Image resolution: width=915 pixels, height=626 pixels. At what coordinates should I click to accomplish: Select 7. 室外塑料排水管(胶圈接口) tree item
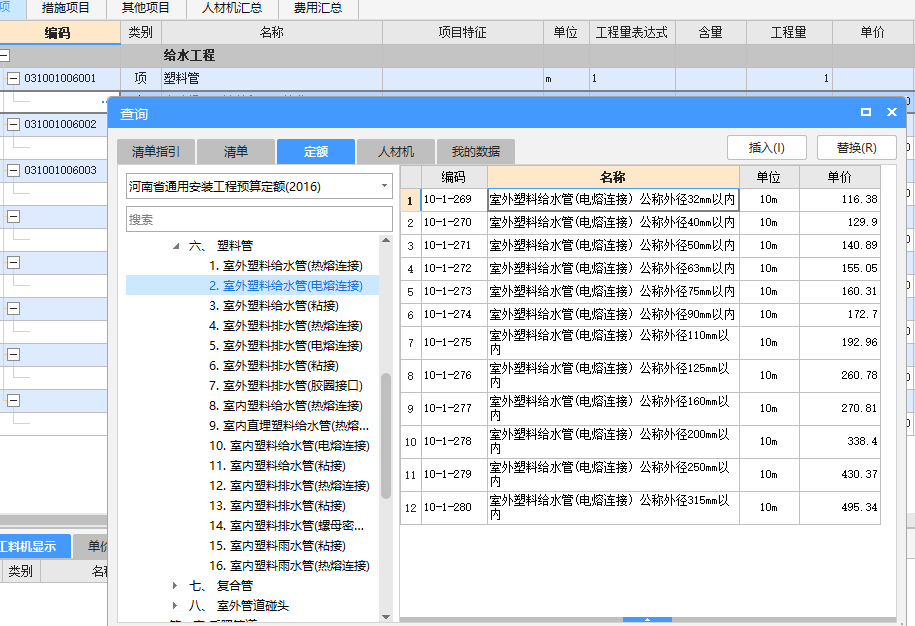(286, 386)
